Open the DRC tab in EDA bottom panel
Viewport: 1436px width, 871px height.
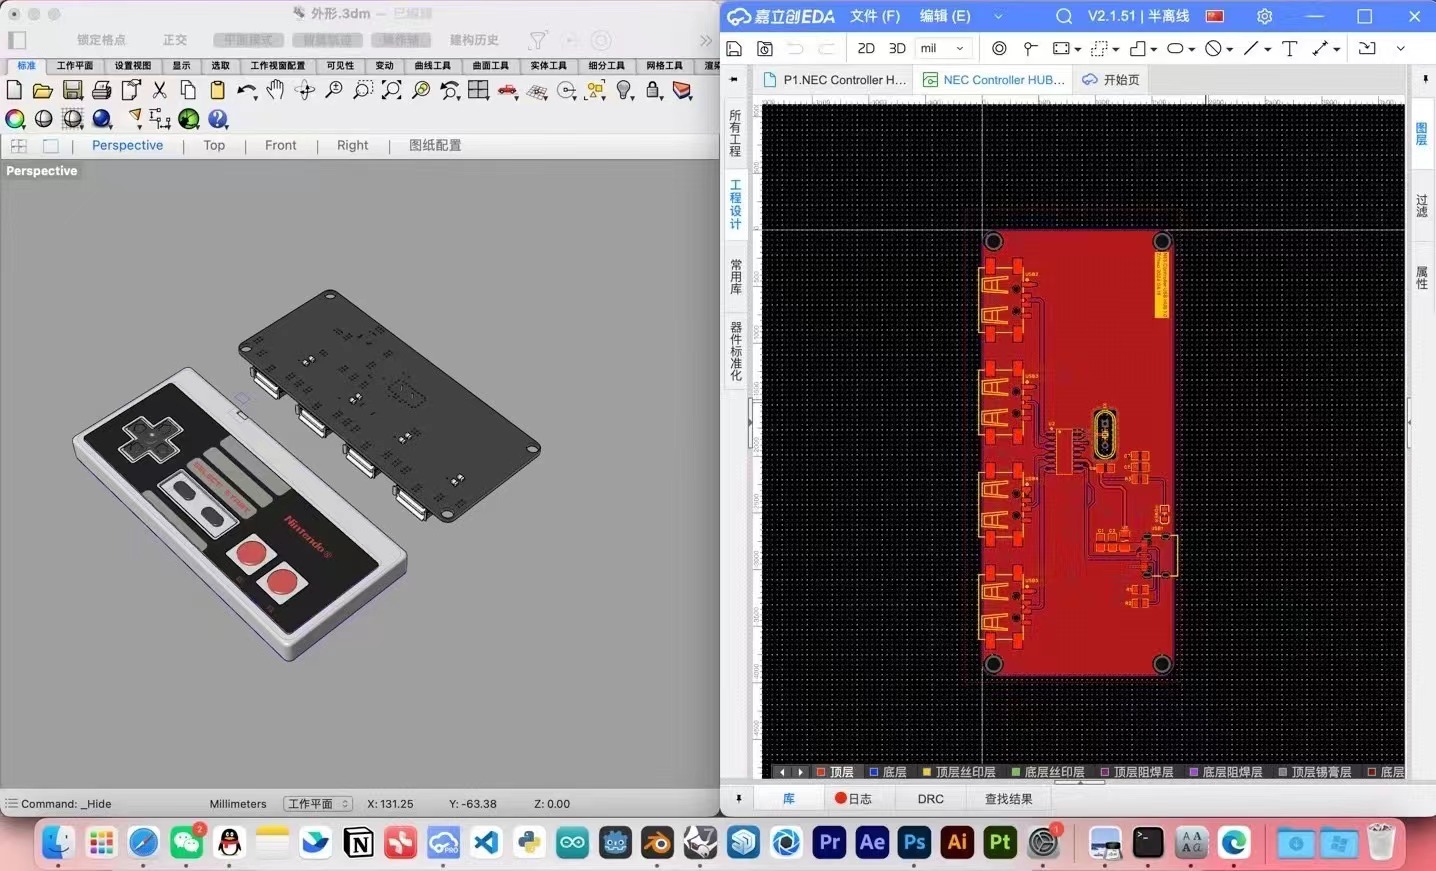click(x=930, y=799)
